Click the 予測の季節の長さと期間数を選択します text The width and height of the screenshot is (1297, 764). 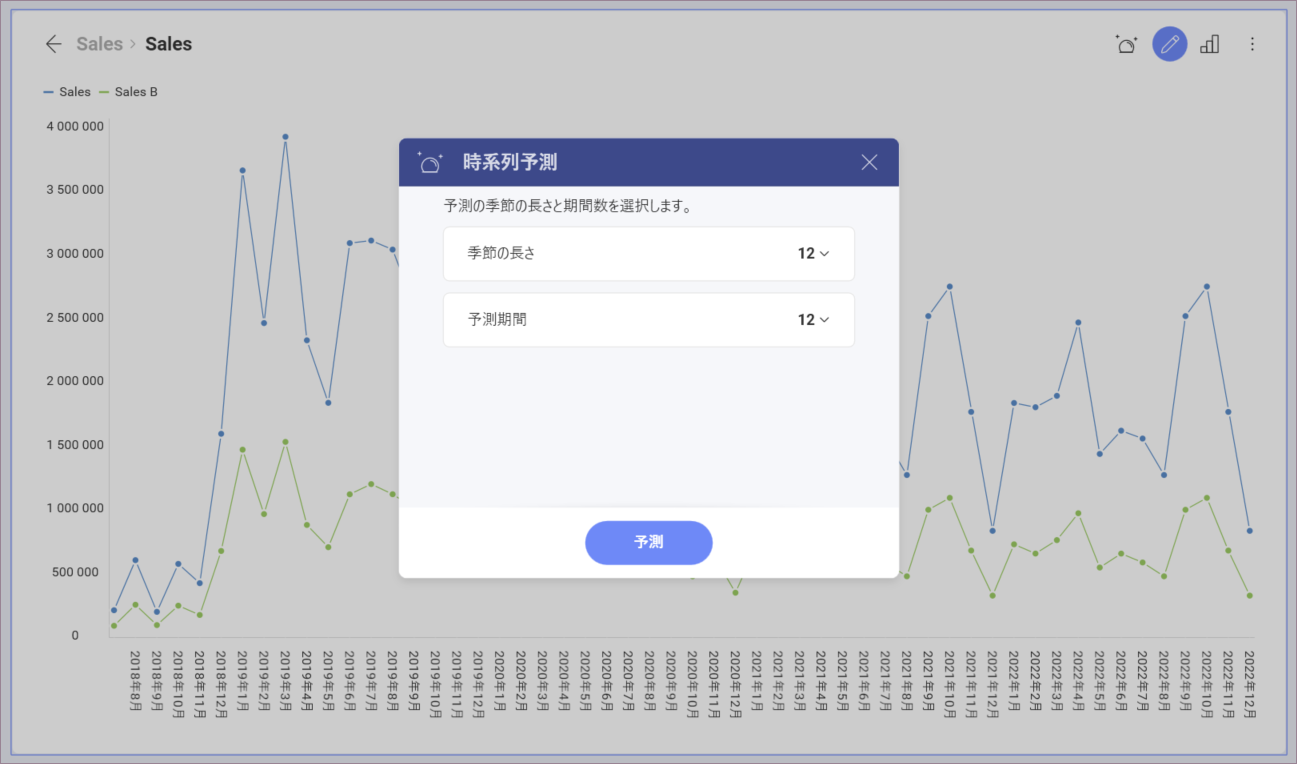pyautogui.click(x=568, y=207)
